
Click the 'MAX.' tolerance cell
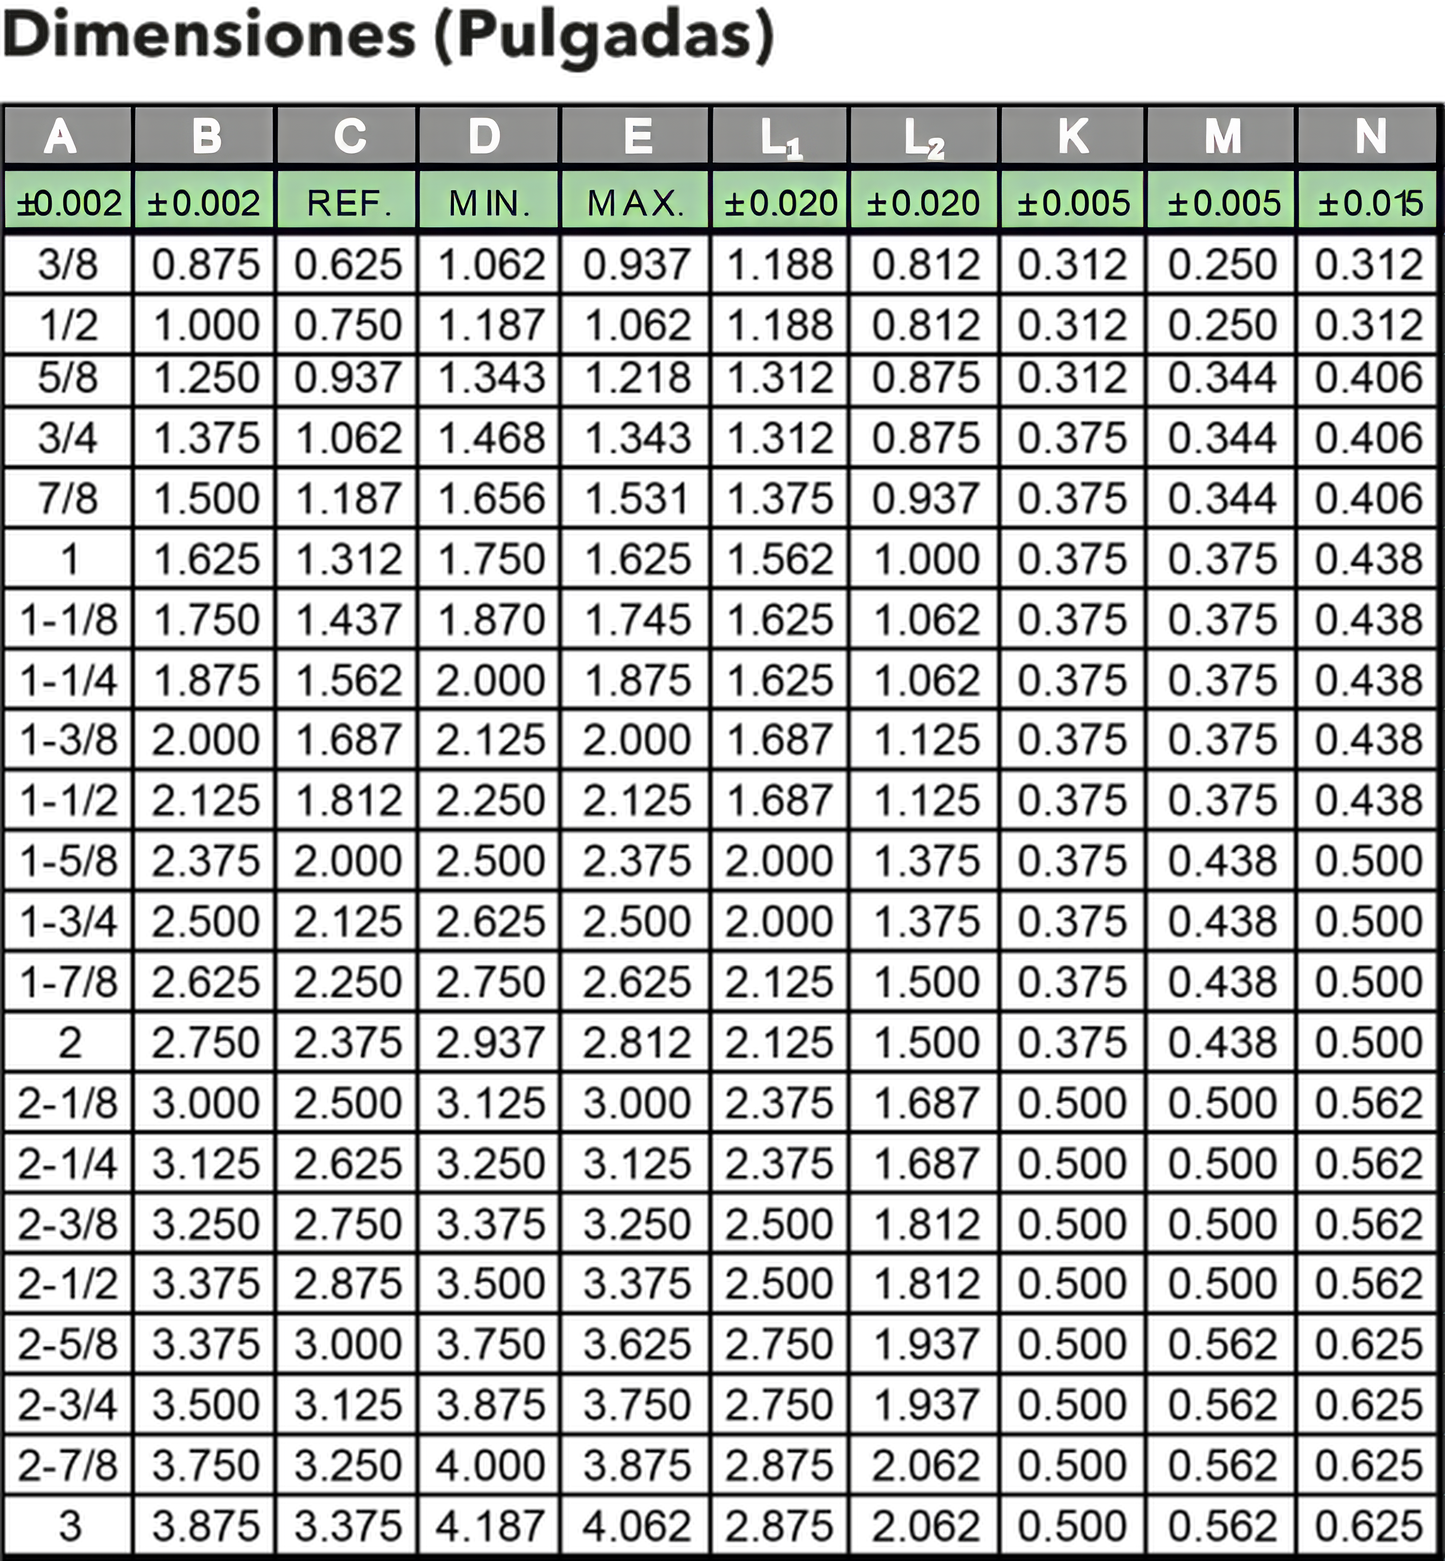point(636,202)
